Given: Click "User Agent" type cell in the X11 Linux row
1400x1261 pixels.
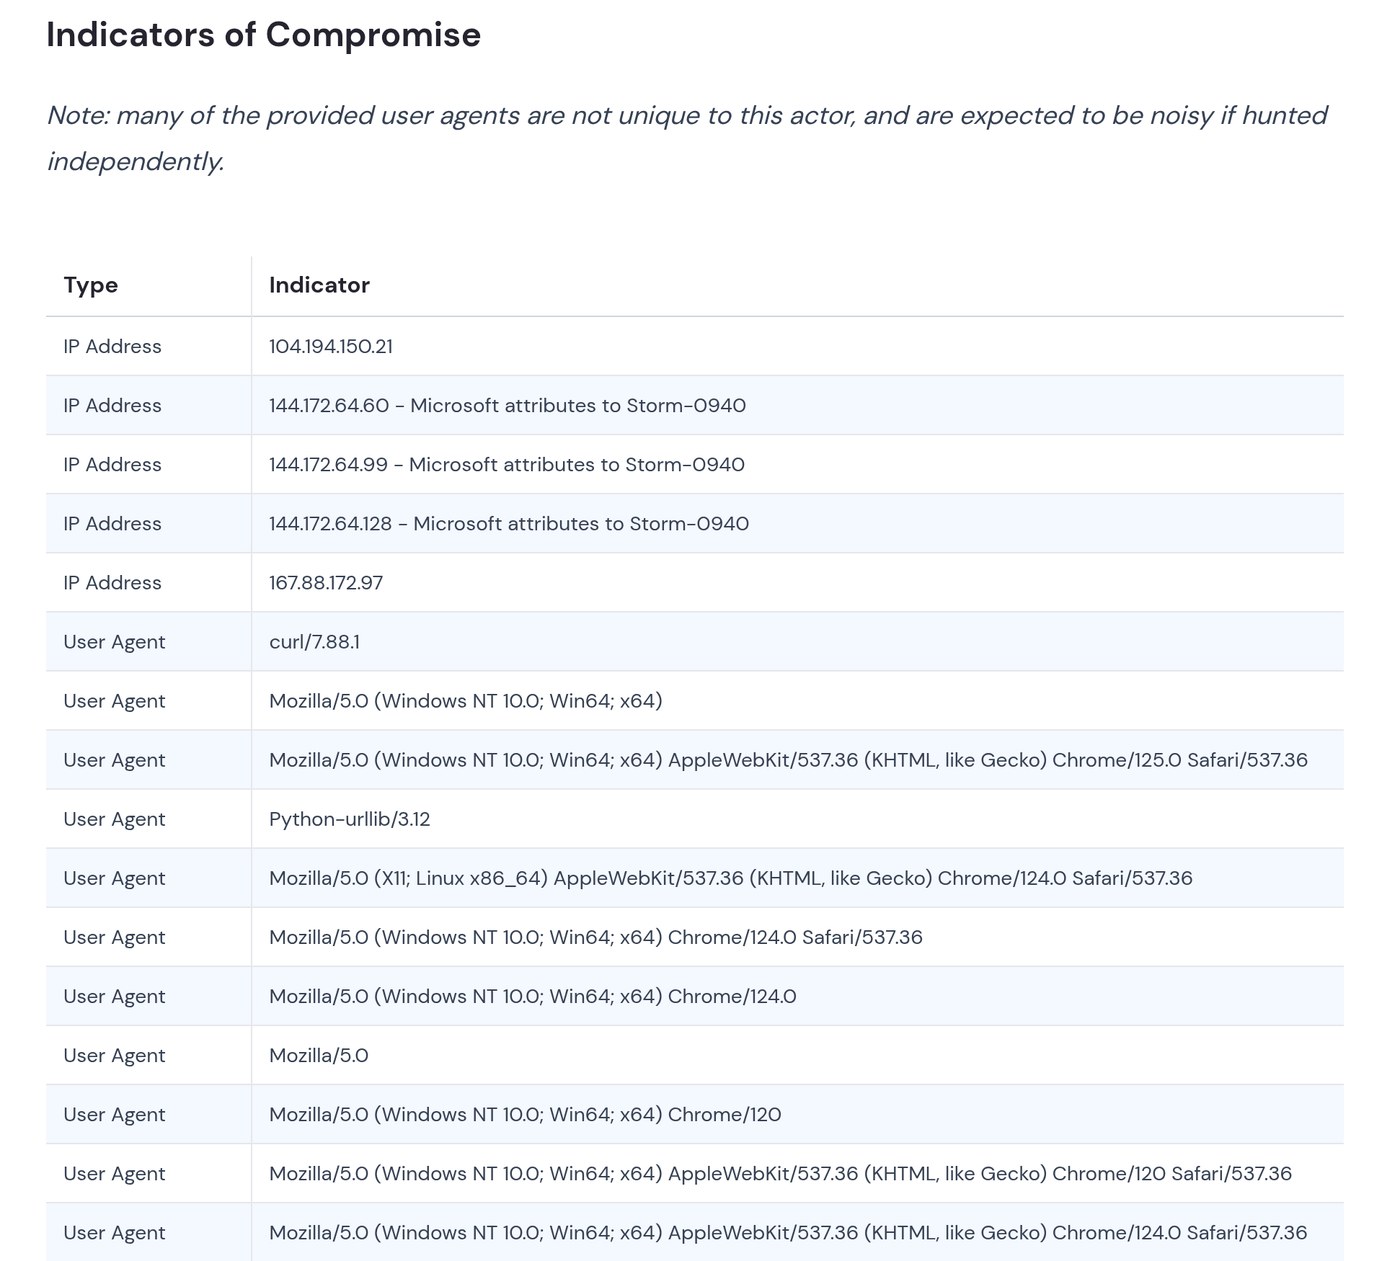Looking at the screenshot, I should (x=114, y=877).
